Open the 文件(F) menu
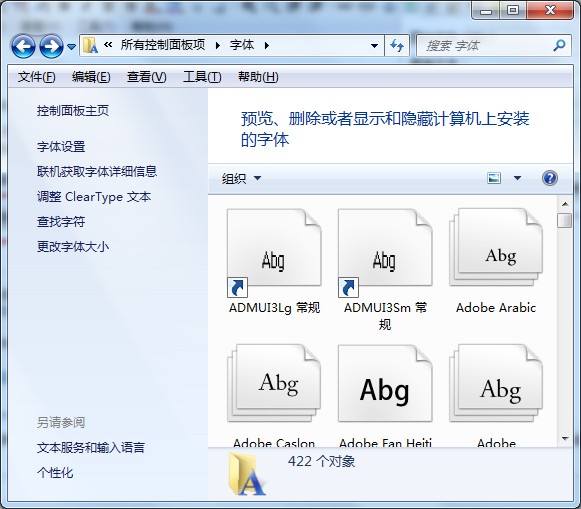 (37, 77)
